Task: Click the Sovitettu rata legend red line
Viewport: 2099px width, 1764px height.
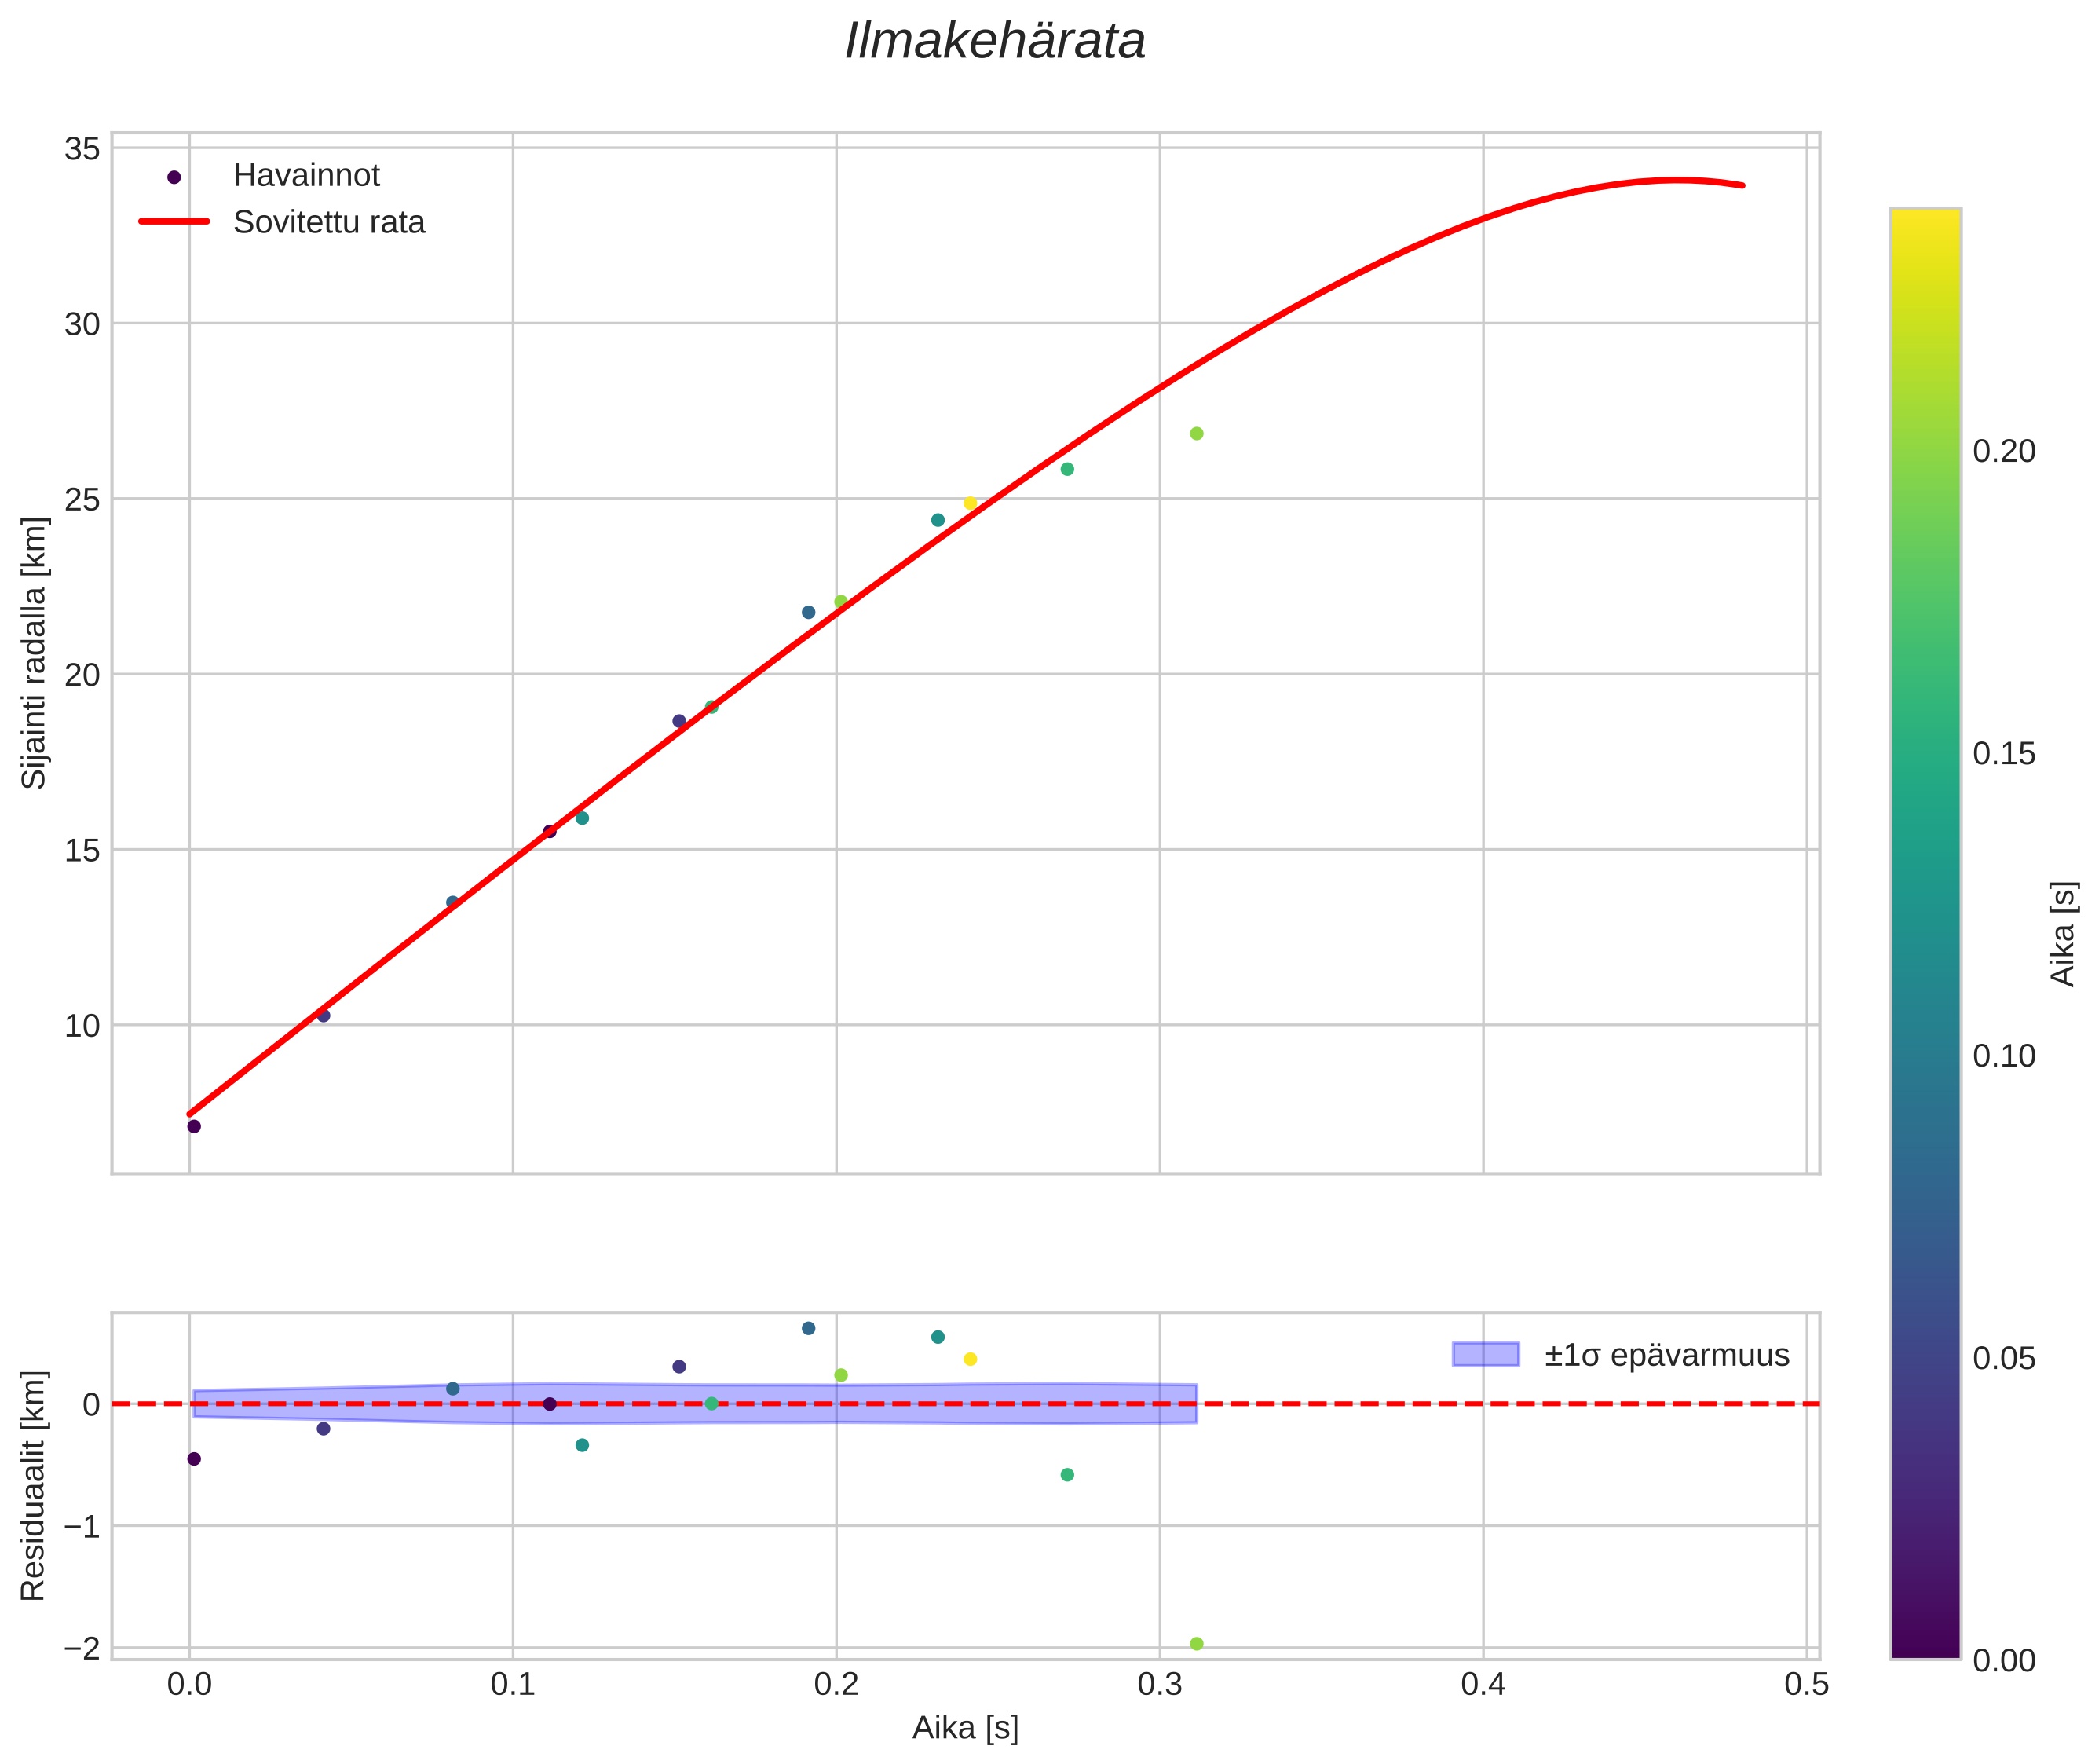Action: click(x=174, y=222)
